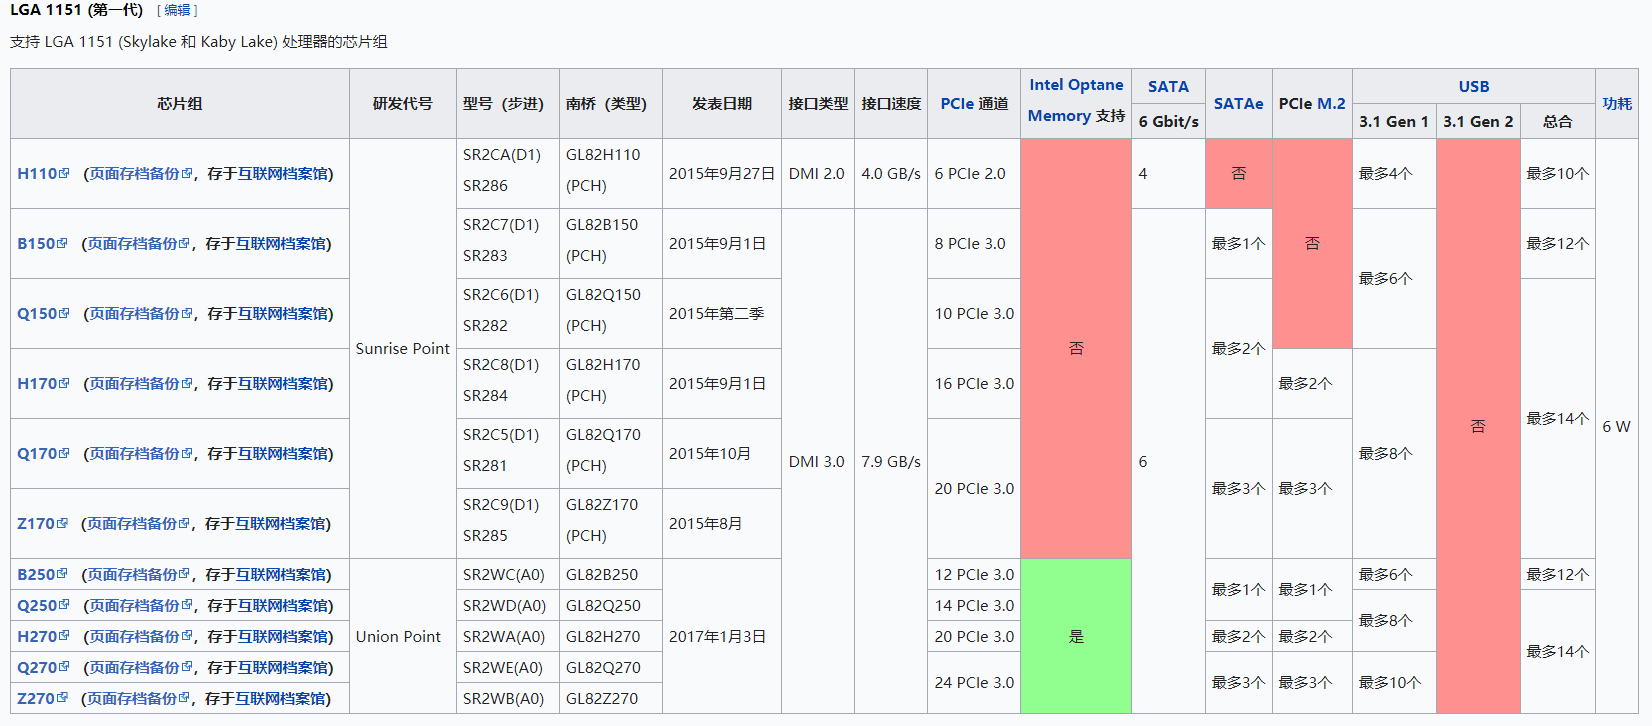Click the 6 PCIe 2.0 cell
This screenshot has height=726, width=1652.
tap(974, 174)
